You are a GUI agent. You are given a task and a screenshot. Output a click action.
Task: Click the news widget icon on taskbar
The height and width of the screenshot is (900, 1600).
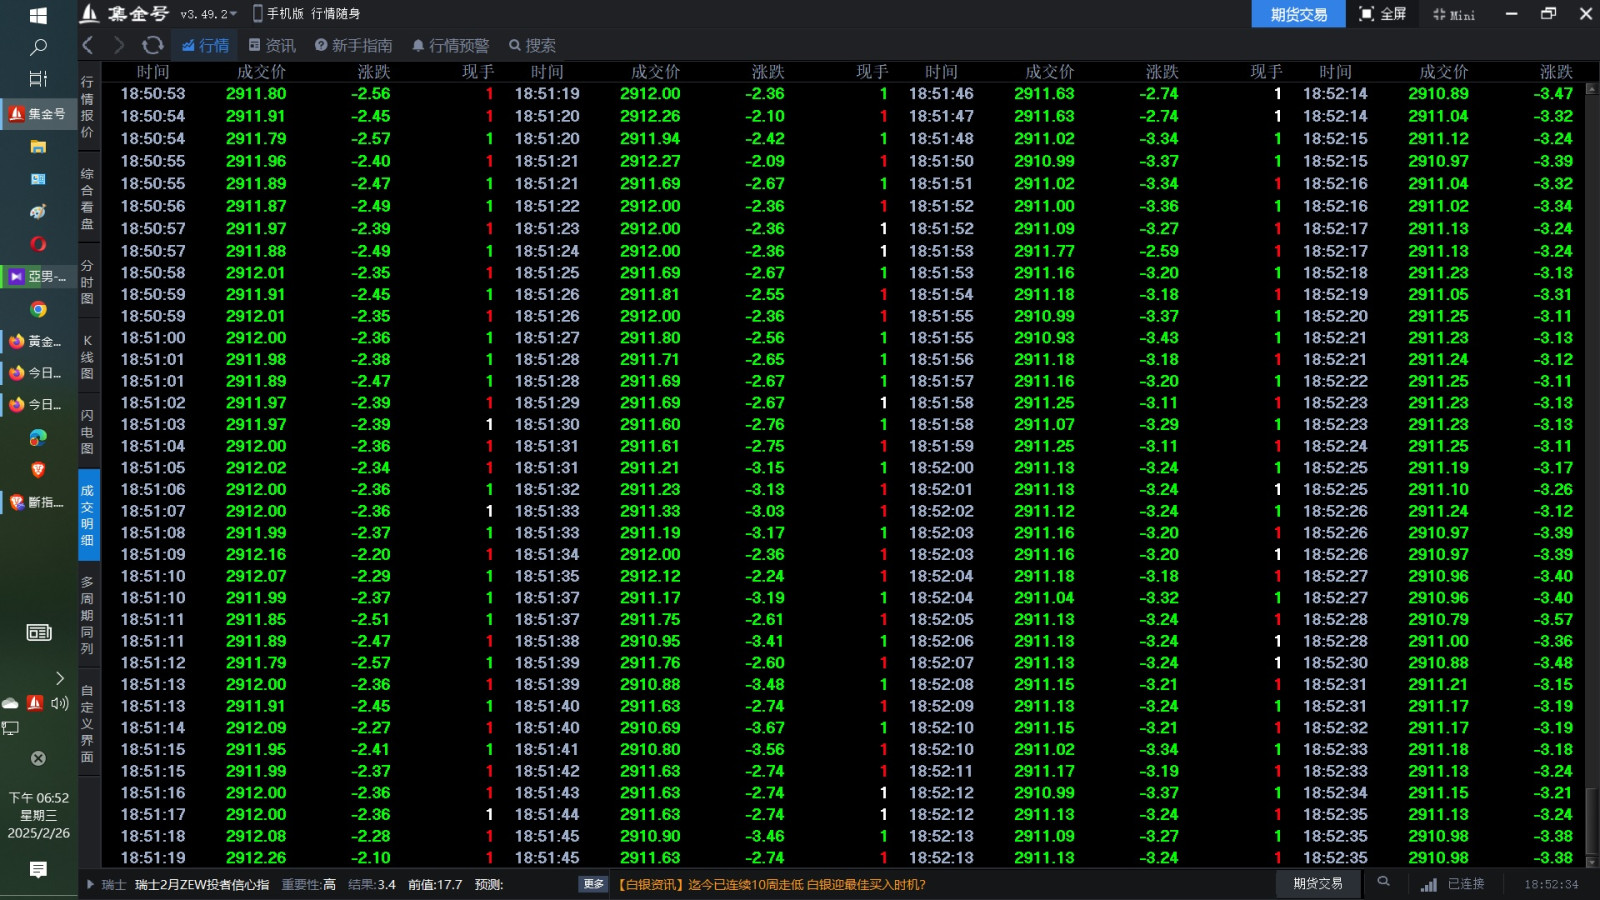point(38,632)
